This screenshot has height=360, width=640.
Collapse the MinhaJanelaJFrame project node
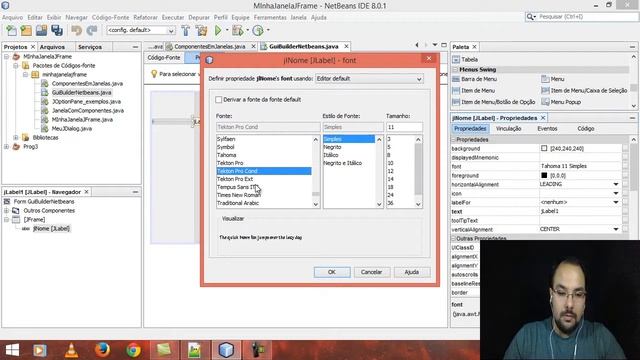[7, 57]
